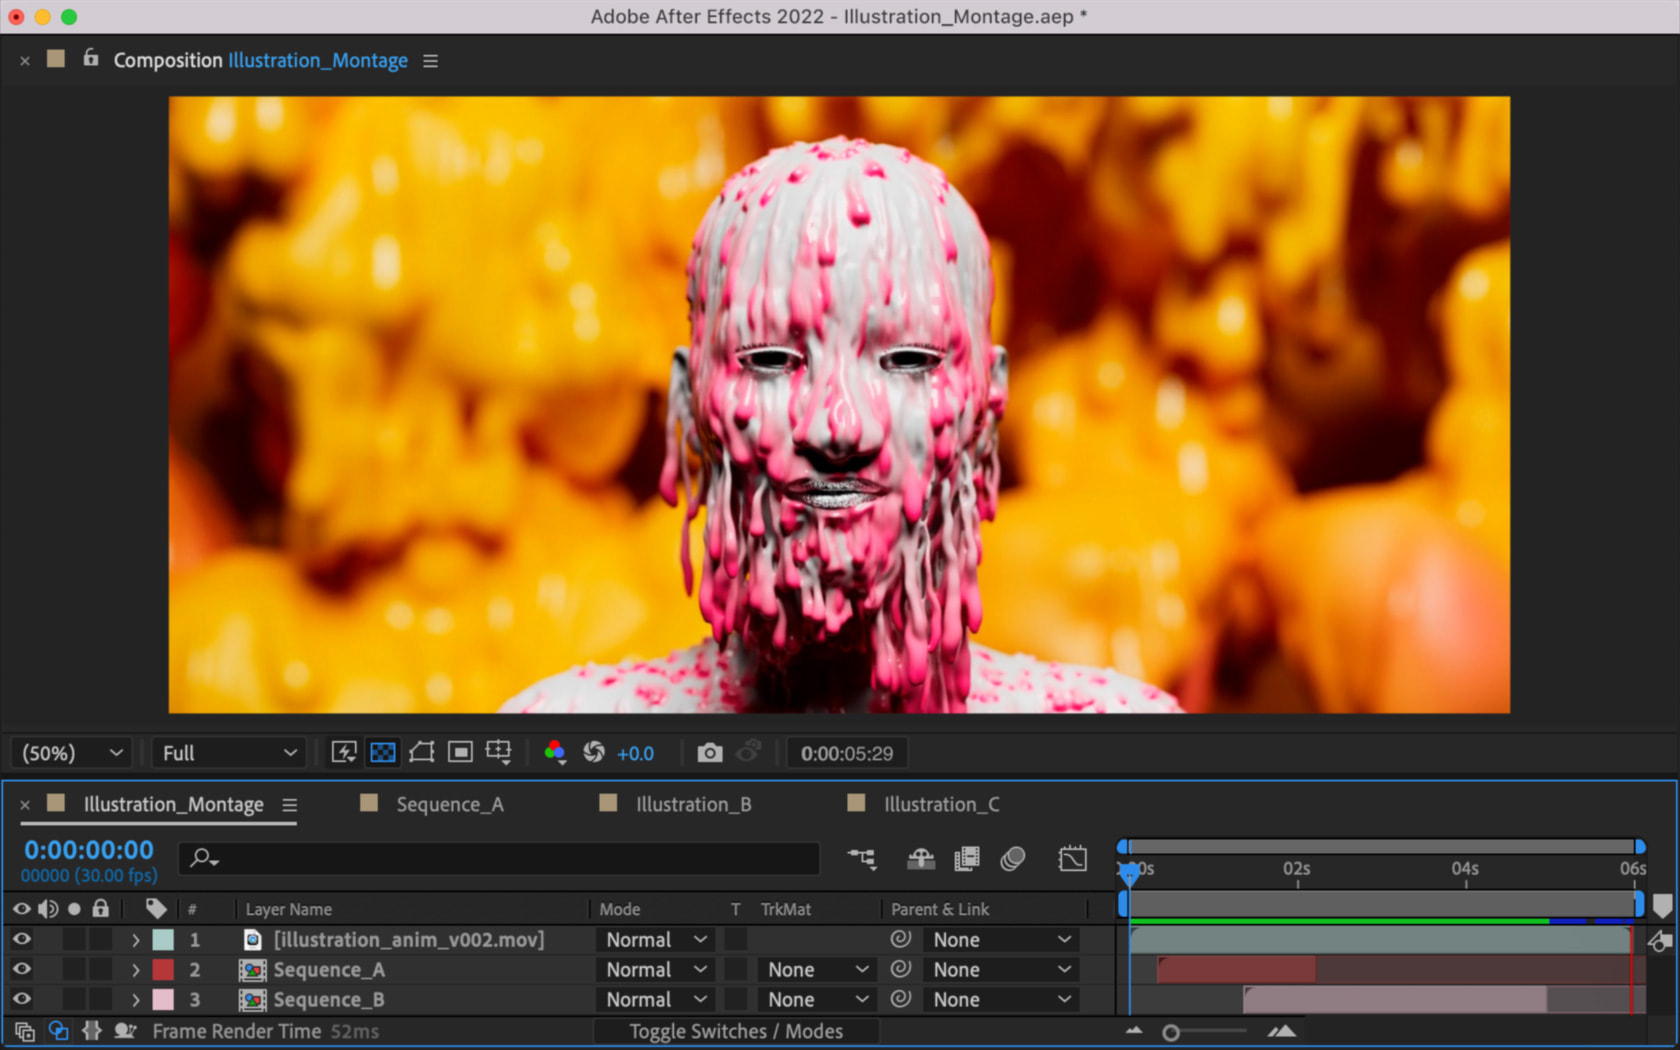Open the graph editor icon
The image size is (1680, 1050).
tap(1072, 858)
